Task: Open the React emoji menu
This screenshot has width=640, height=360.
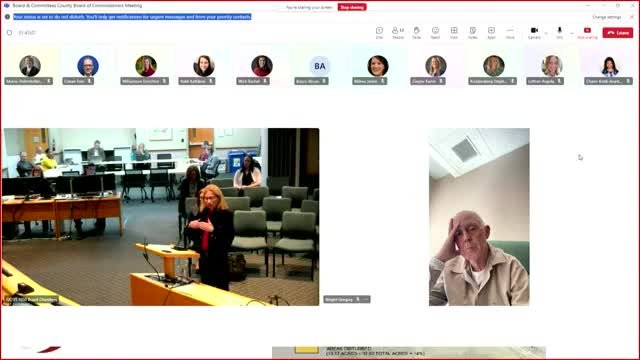Action: point(435,33)
